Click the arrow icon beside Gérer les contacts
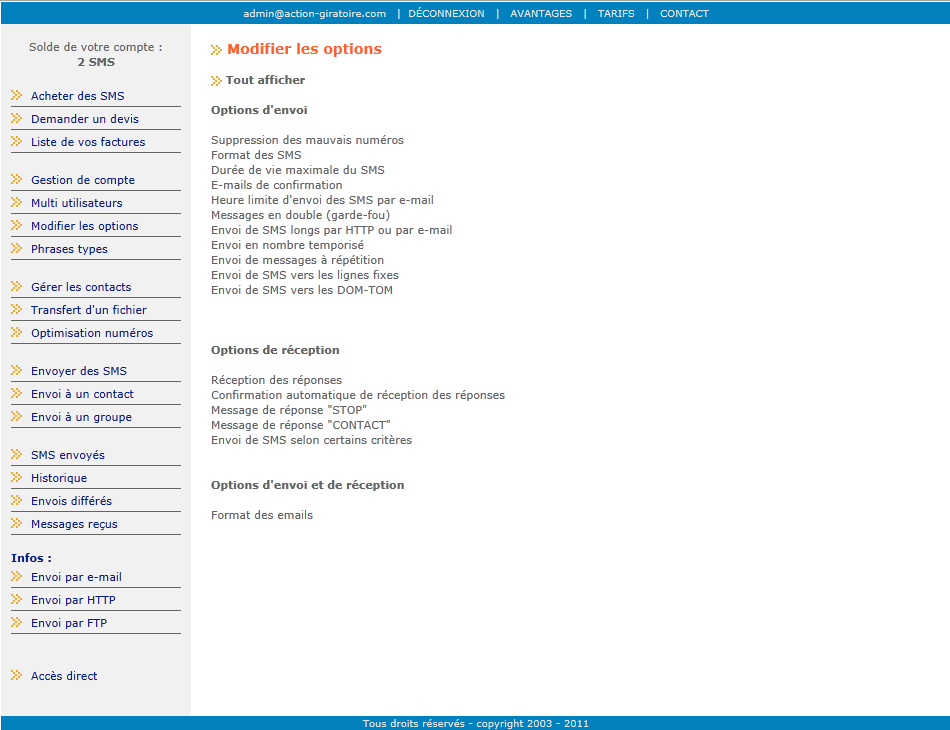 tap(16, 287)
